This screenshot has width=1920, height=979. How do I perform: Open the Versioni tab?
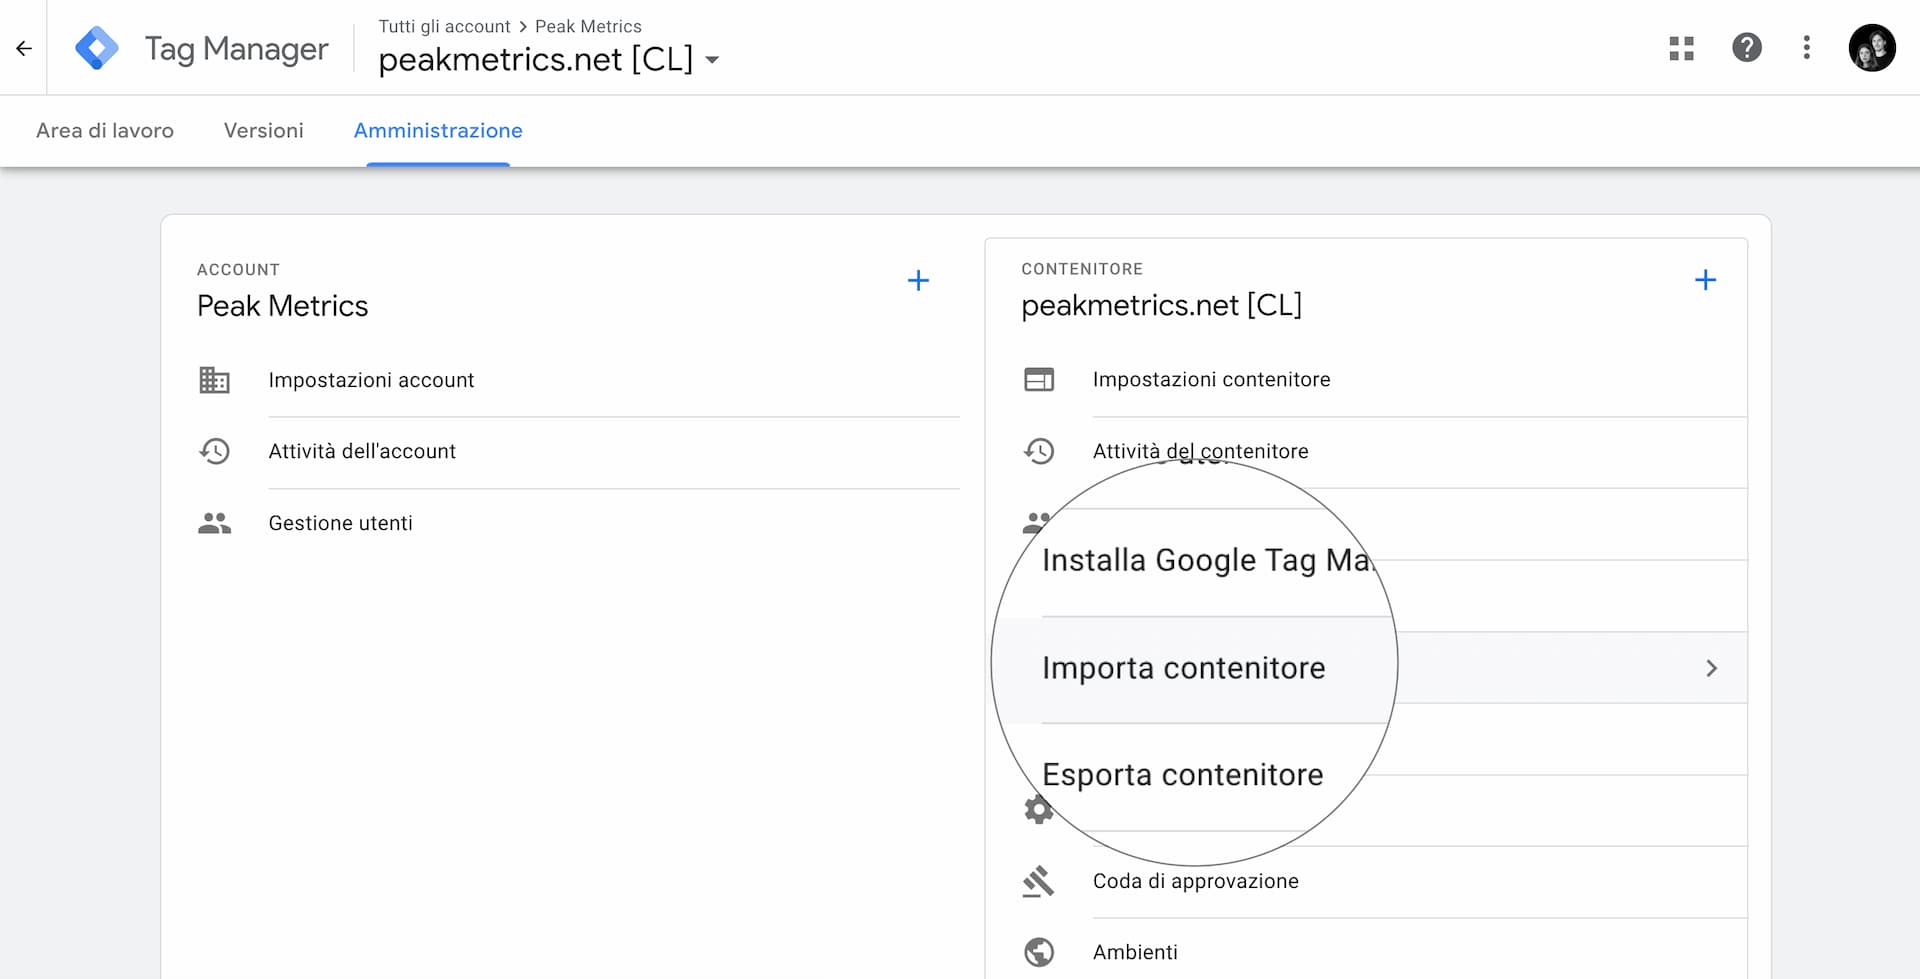tap(263, 131)
